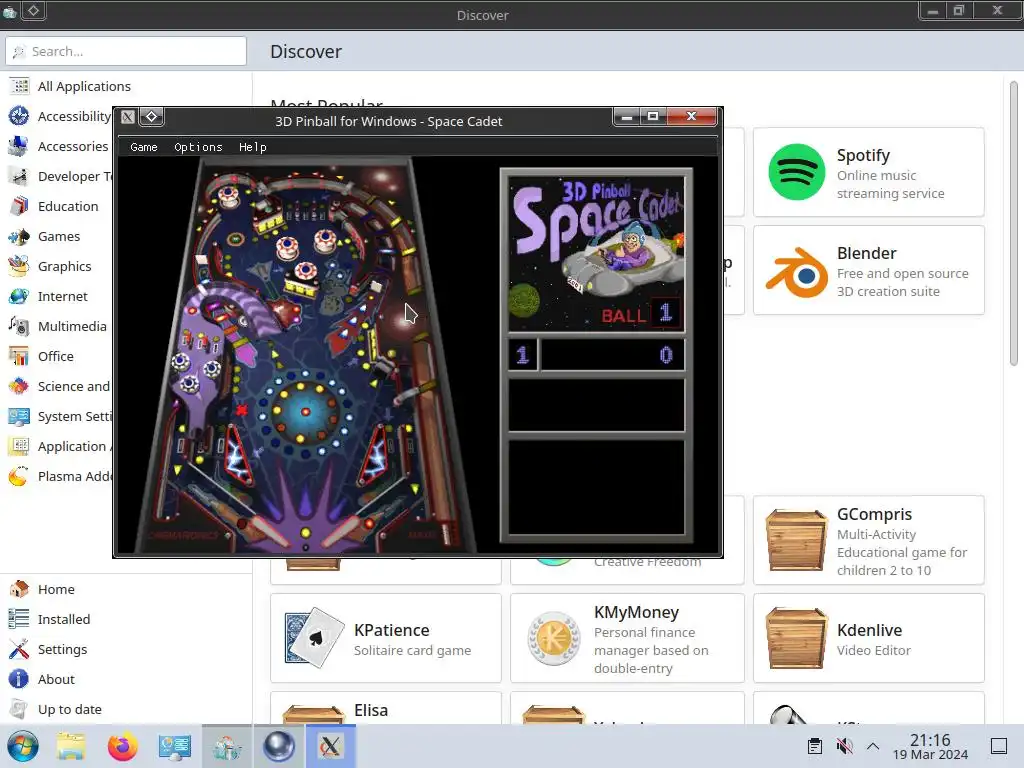1024x768 pixels.
Task: Open System Settings taskbar icon
Action: coord(174,746)
